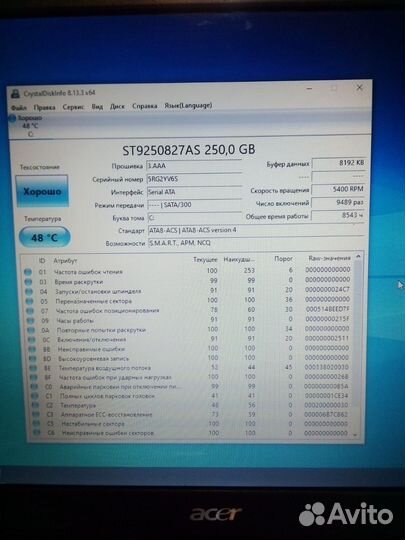Select the Повторные попытки раскрутки row
The width and height of the screenshot is (405, 540).
(190, 330)
